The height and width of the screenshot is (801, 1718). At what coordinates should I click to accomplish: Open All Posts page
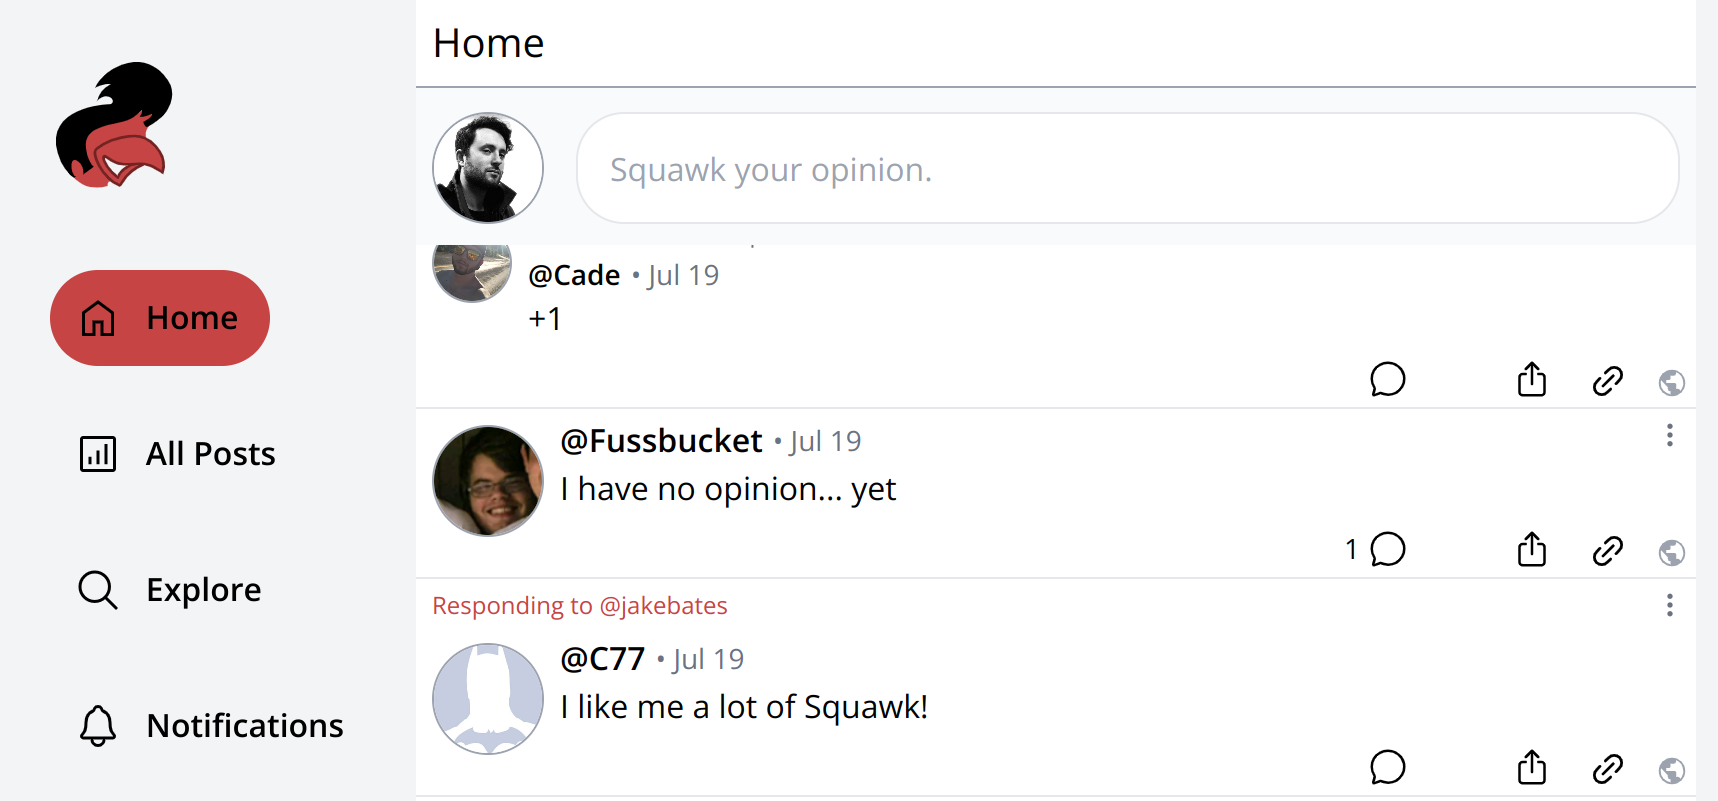(x=177, y=454)
